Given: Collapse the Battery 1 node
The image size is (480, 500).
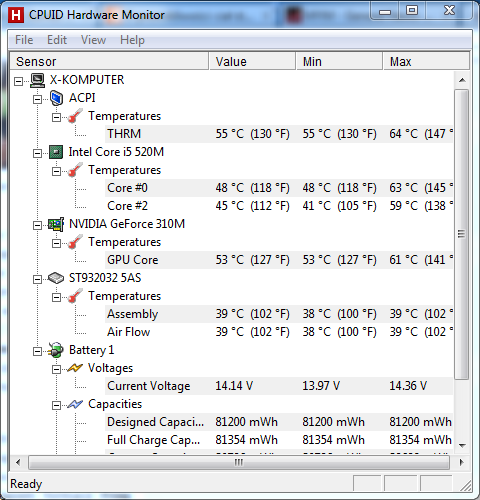Looking at the screenshot, I should 38,351.
